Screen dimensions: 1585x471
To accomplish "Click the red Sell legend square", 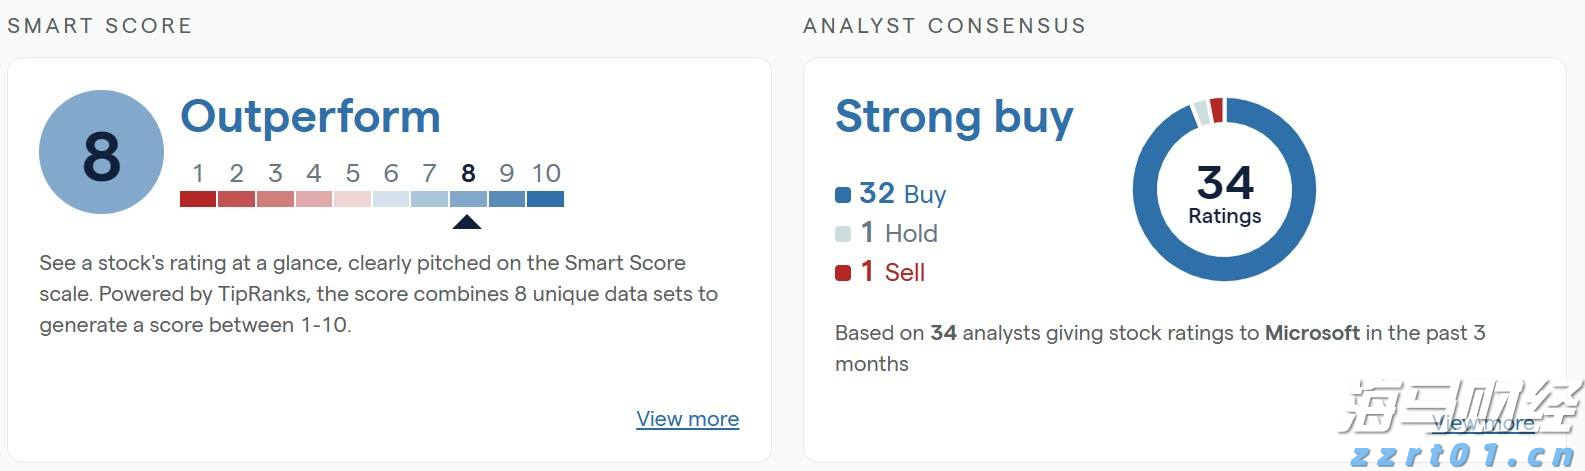I will point(843,272).
